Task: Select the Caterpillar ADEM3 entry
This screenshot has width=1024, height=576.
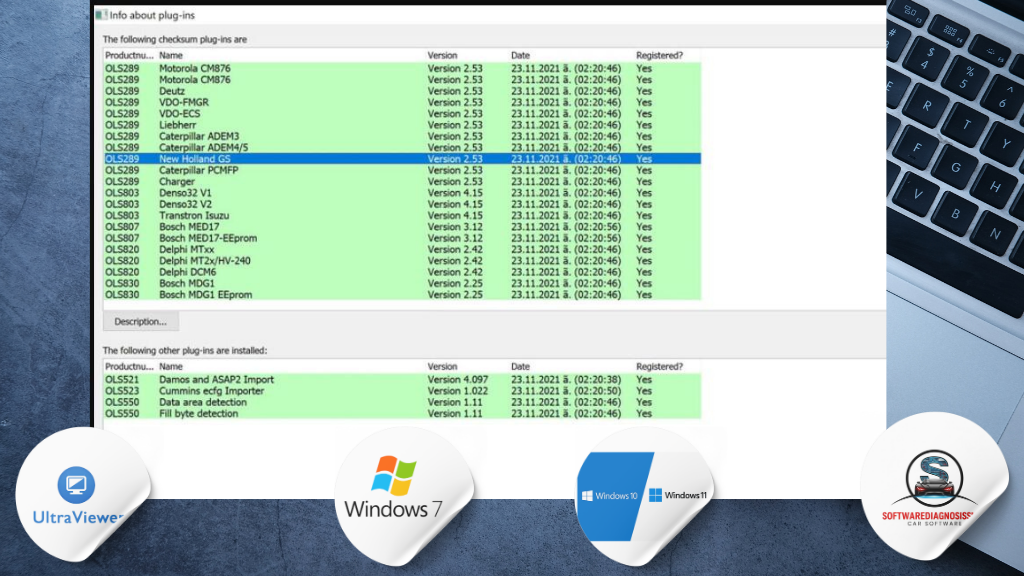Action: click(x=199, y=136)
